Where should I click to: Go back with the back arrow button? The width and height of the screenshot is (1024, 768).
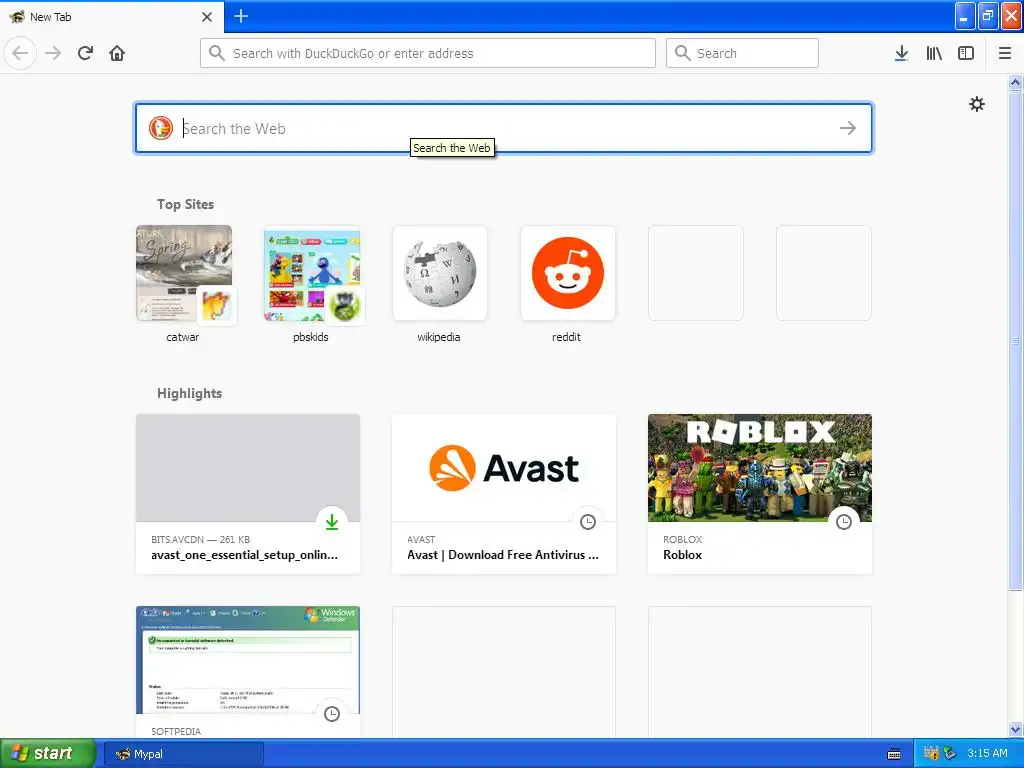point(20,53)
